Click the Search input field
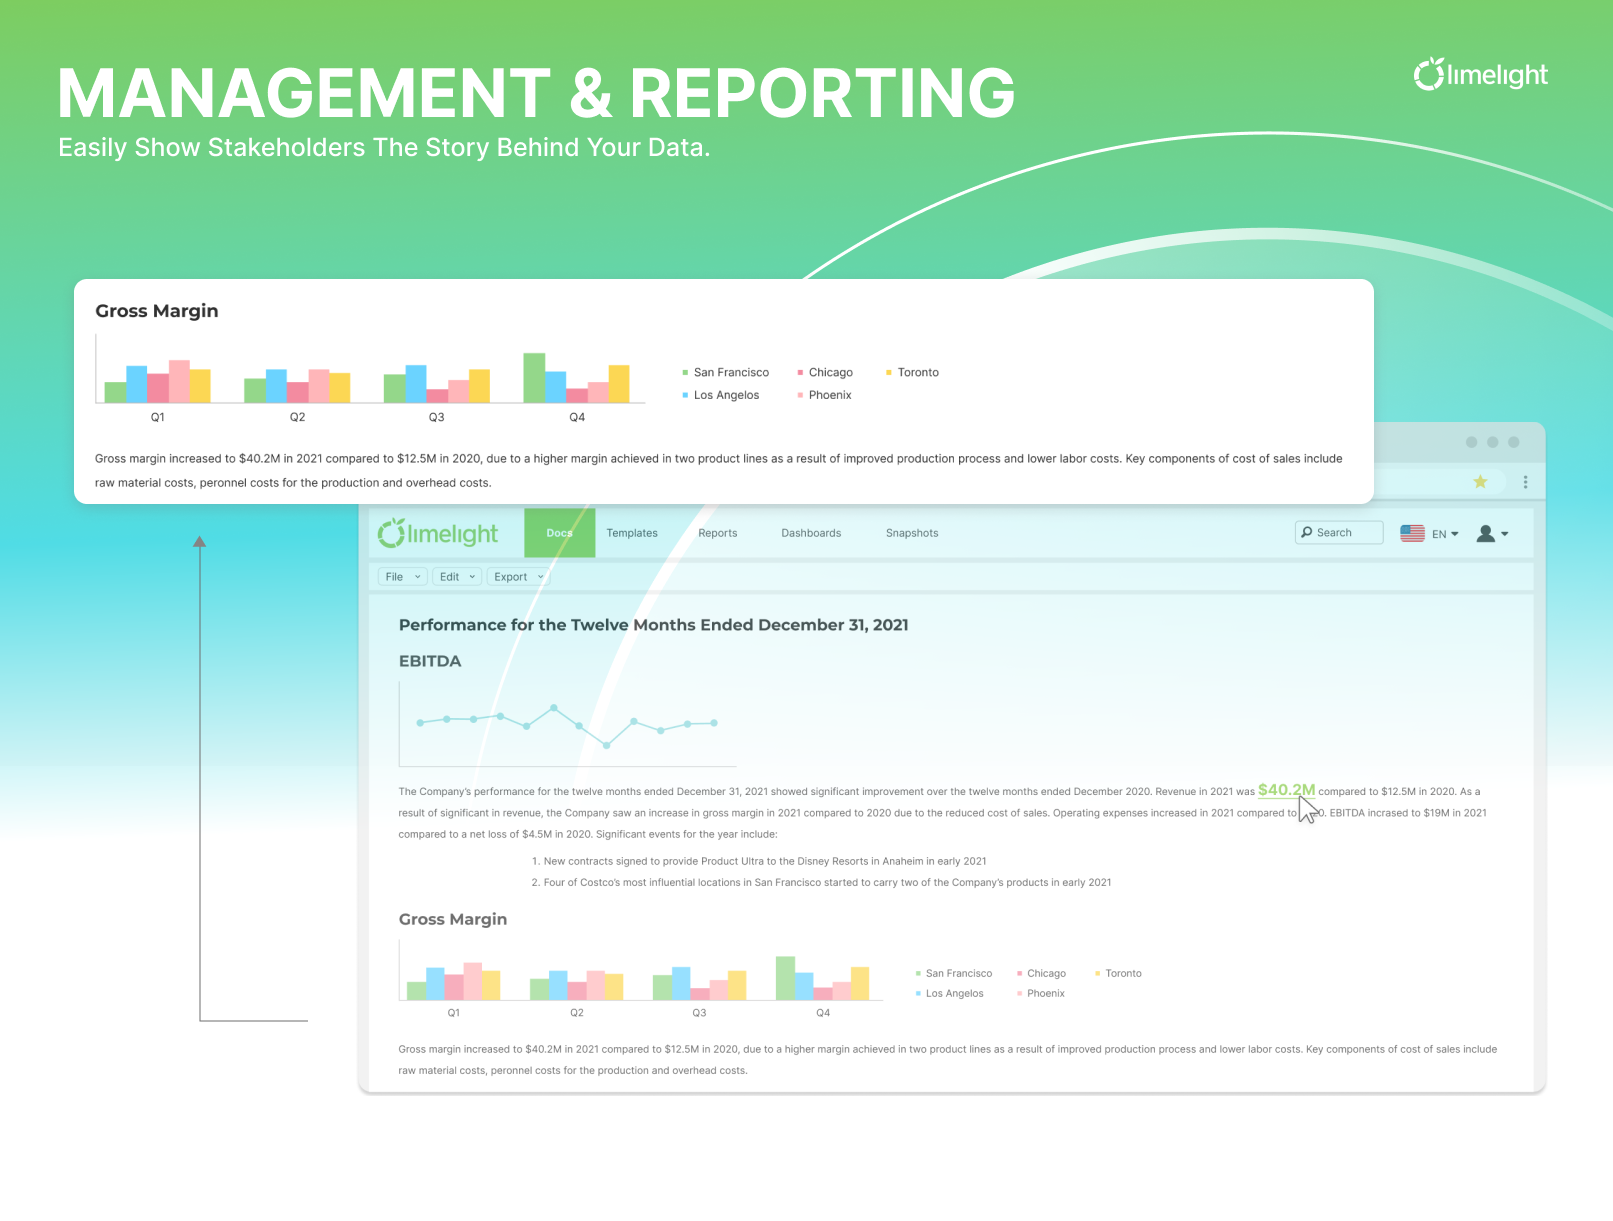 tap(1339, 533)
